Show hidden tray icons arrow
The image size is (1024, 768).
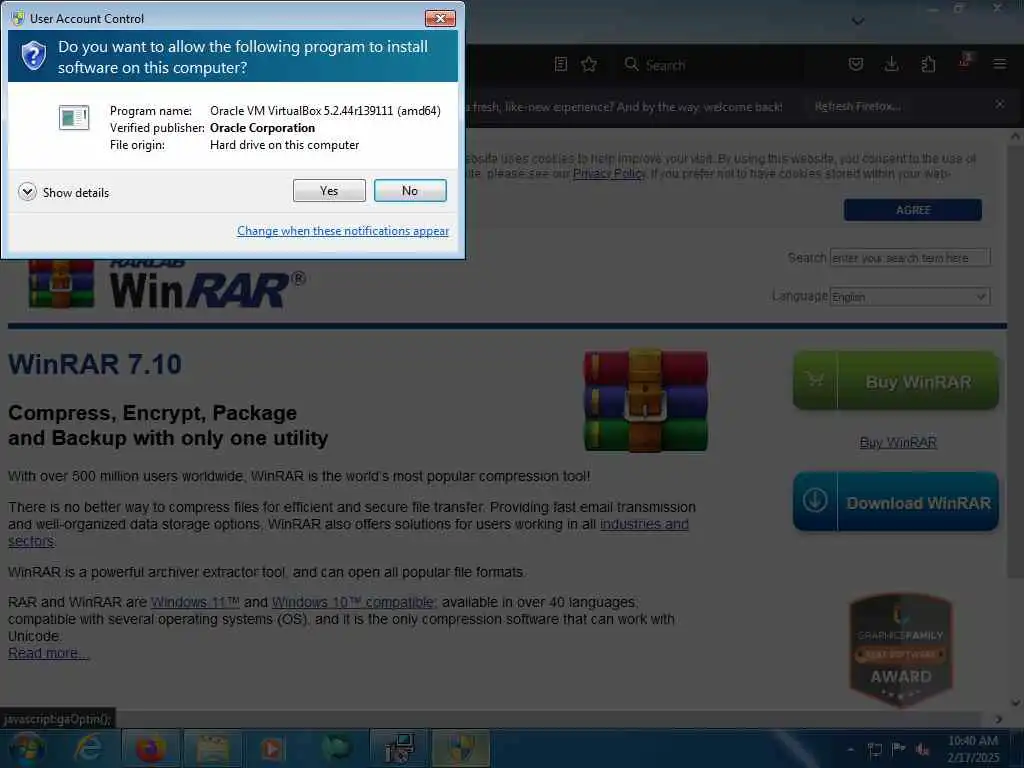(x=850, y=749)
